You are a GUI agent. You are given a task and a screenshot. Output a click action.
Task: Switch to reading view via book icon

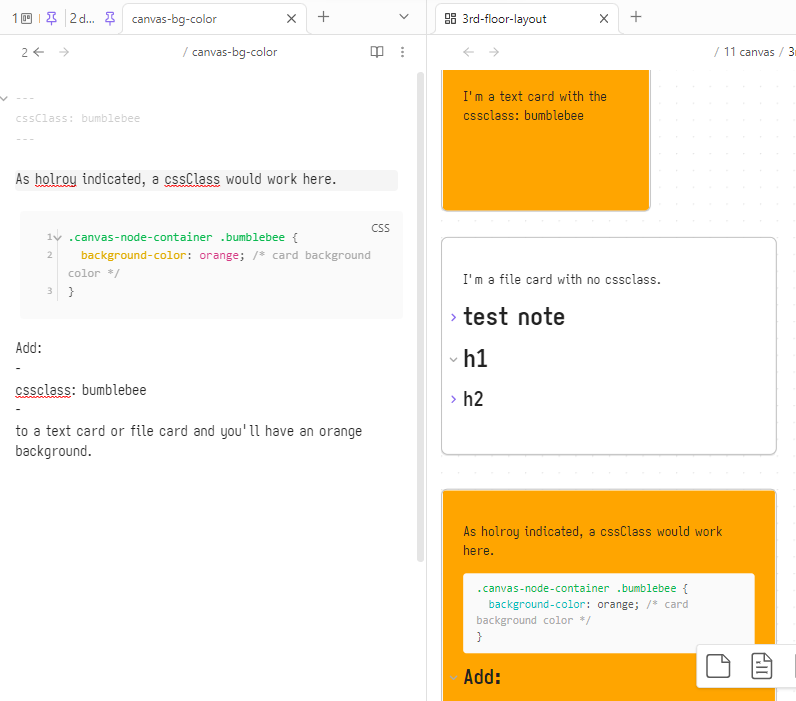pos(377,52)
